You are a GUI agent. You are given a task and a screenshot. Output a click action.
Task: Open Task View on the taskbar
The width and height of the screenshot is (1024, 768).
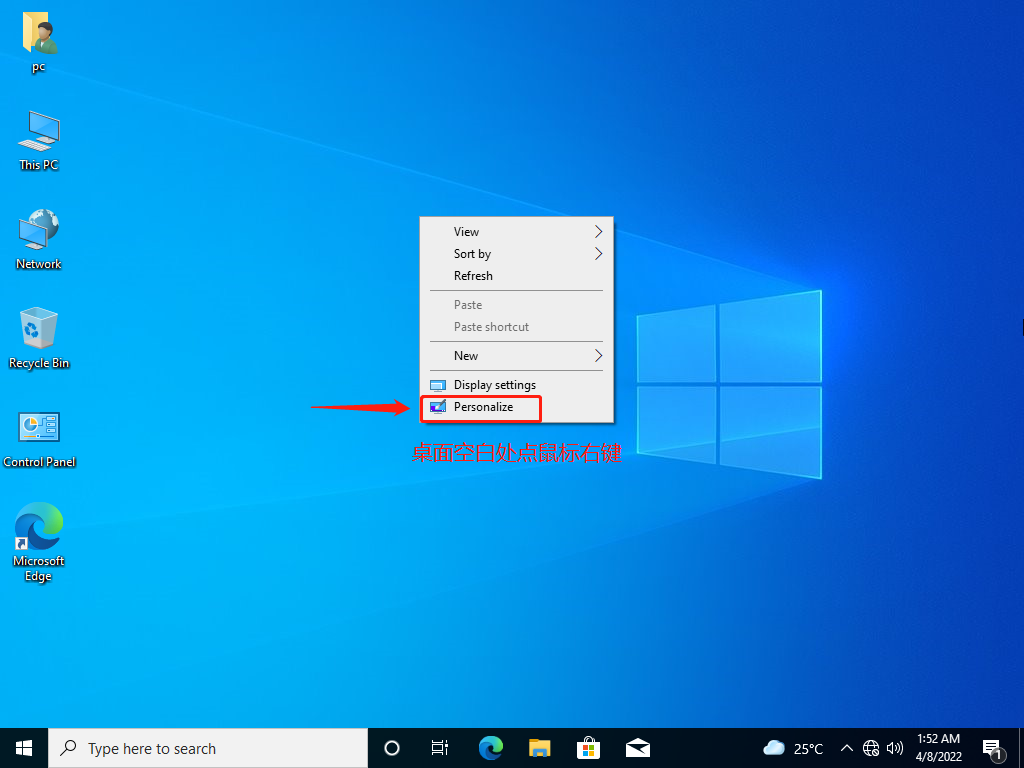coord(440,747)
